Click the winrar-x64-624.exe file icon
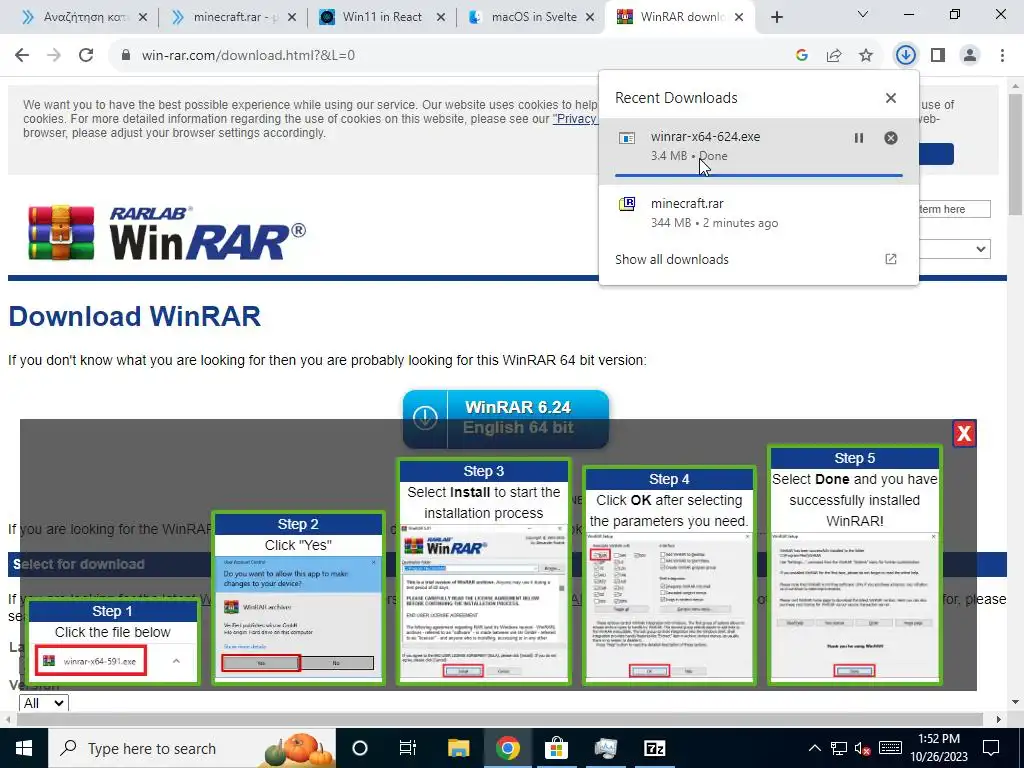1024x768 pixels. click(x=627, y=138)
